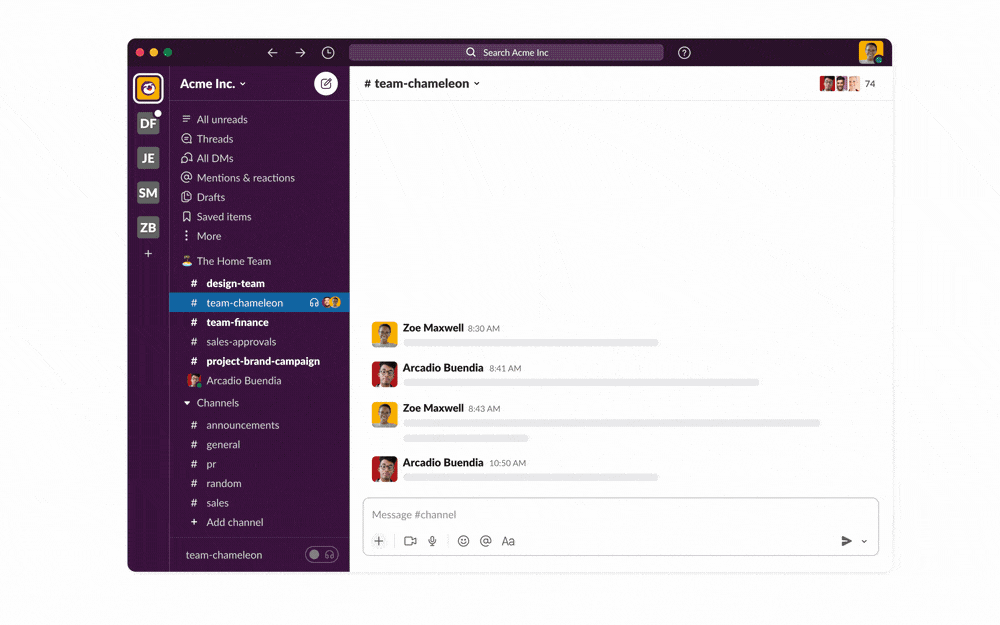The height and width of the screenshot is (625, 1000).
Task: Open send options dropdown arrow
Action: pyautogui.click(x=864, y=541)
